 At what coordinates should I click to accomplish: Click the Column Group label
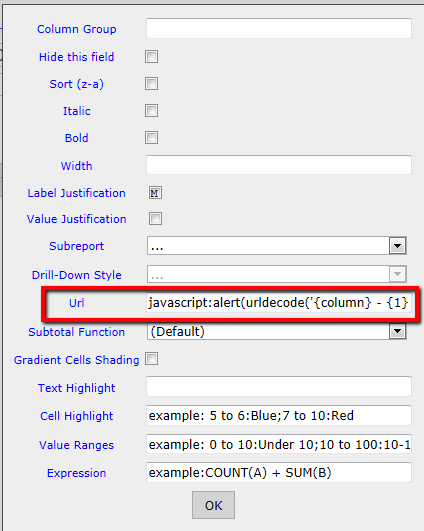click(x=77, y=29)
